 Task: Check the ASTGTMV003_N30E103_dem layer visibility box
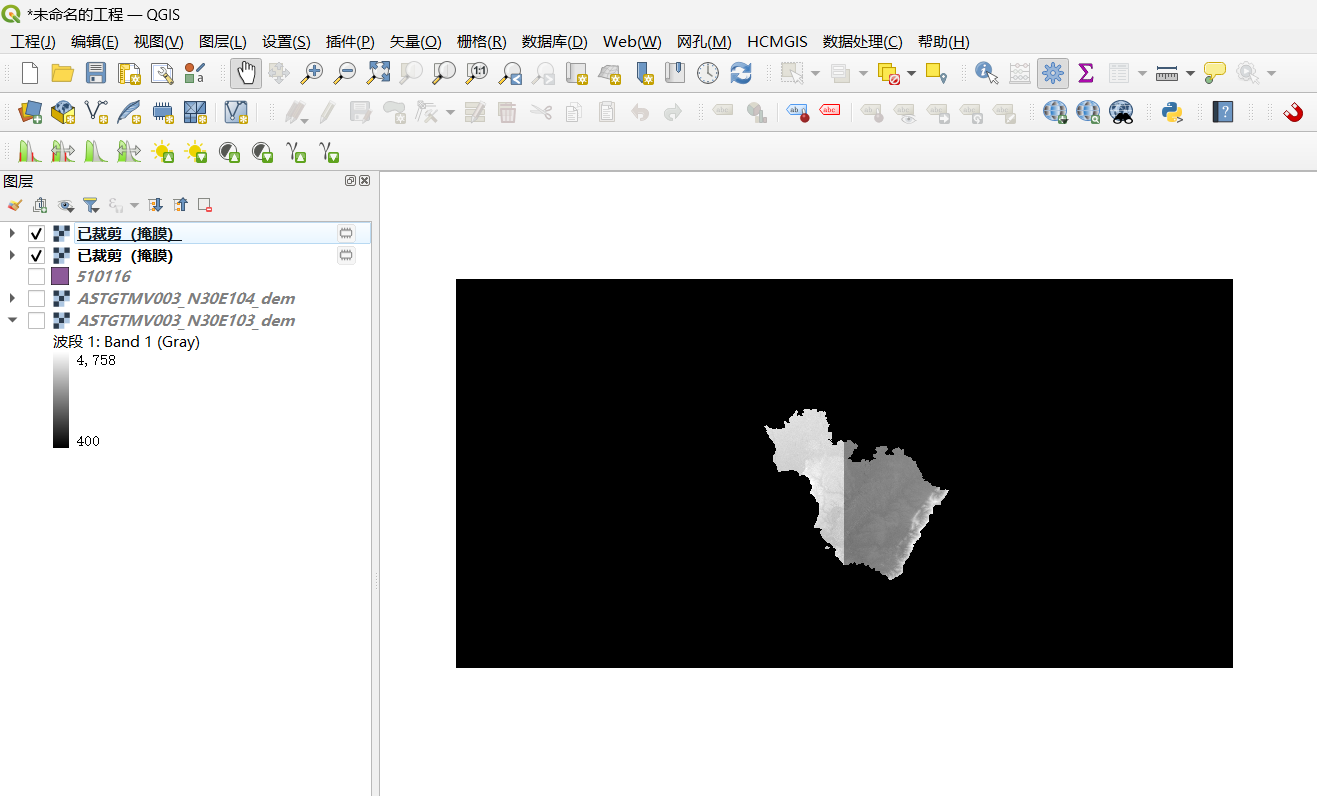pyautogui.click(x=36, y=320)
